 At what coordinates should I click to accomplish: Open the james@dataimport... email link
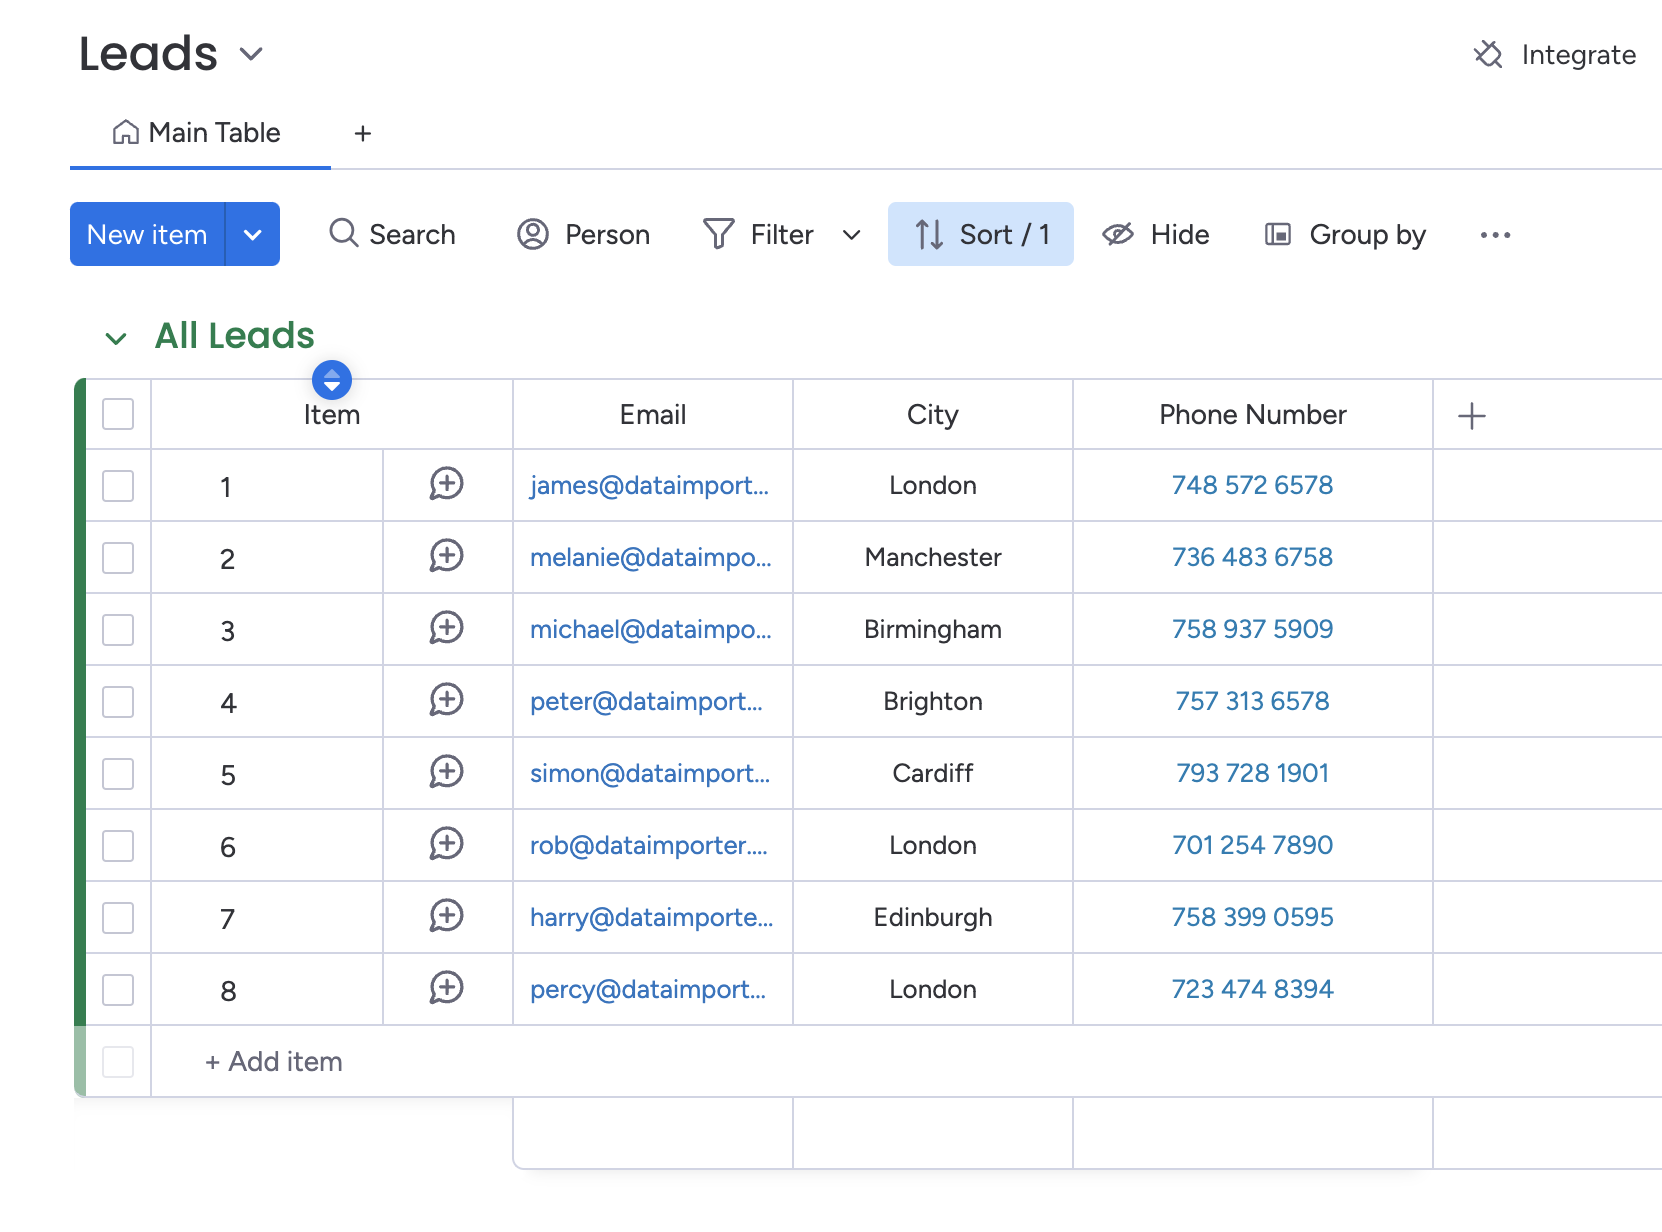pos(649,485)
